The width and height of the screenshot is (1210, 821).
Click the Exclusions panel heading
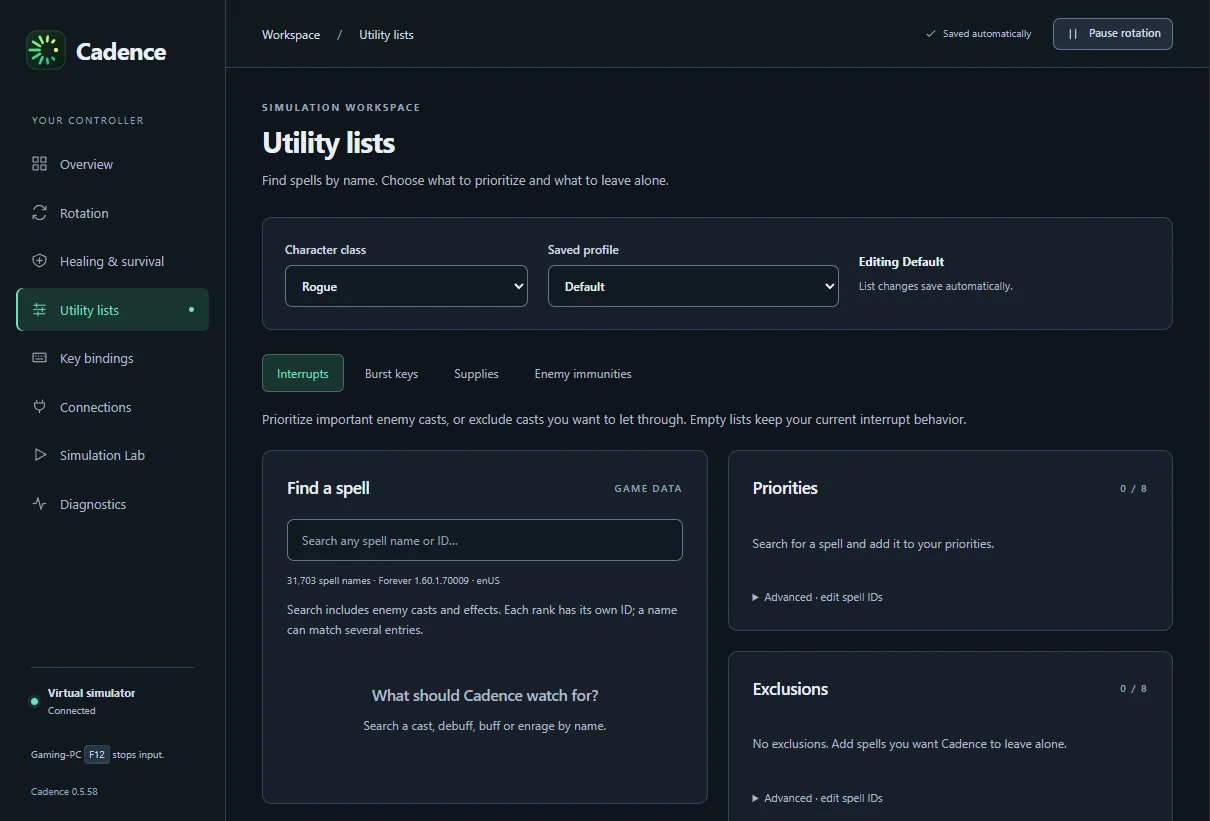790,689
